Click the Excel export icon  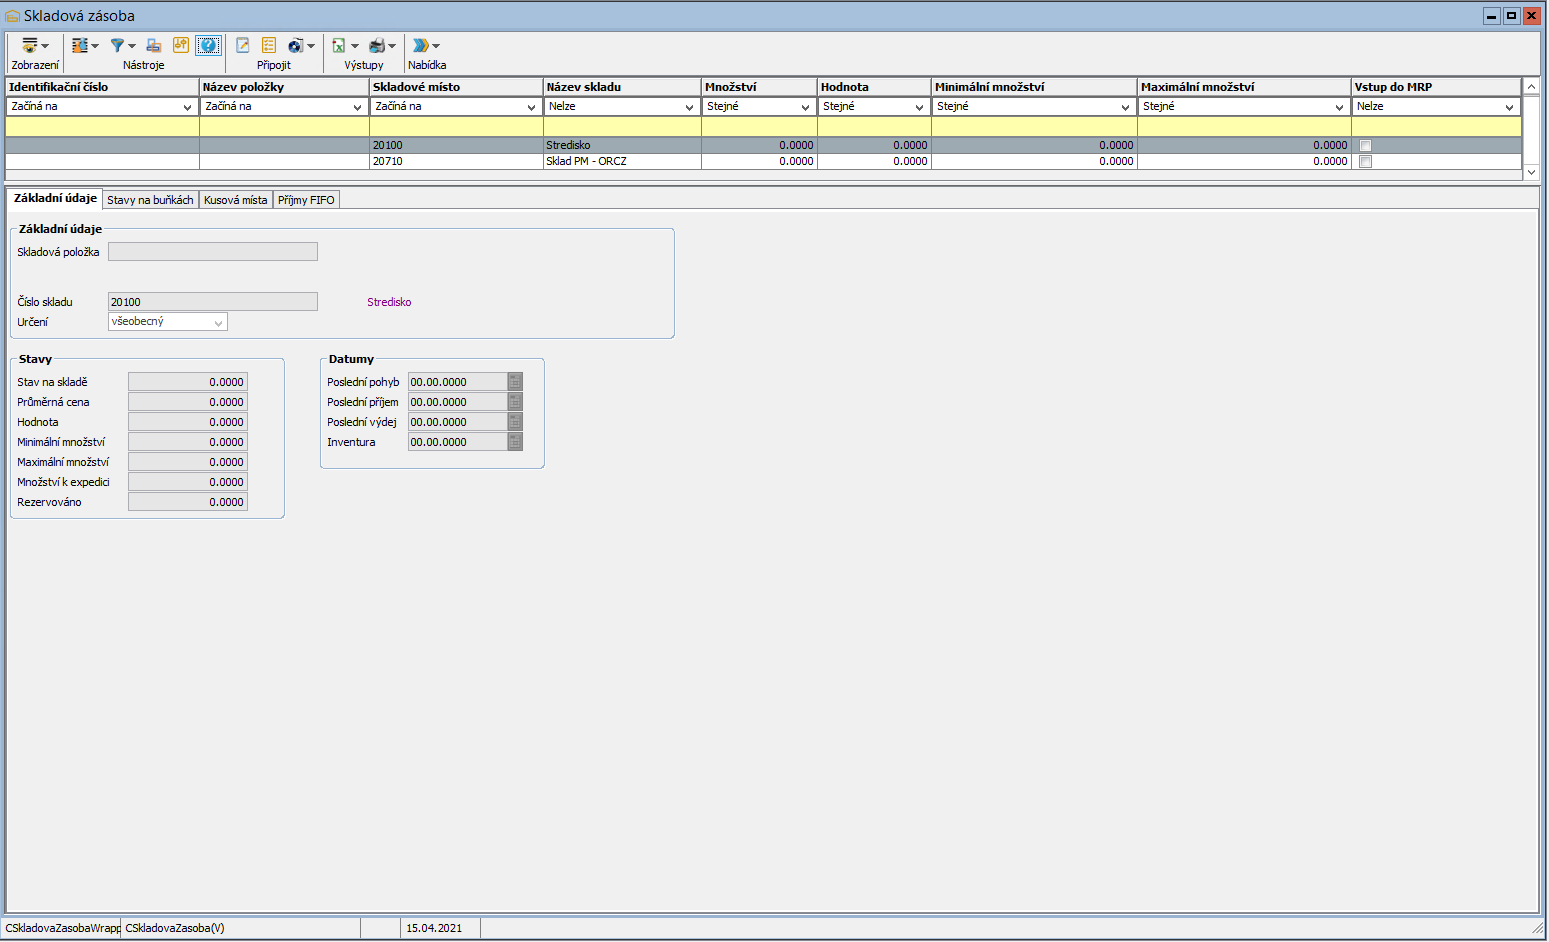(339, 46)
